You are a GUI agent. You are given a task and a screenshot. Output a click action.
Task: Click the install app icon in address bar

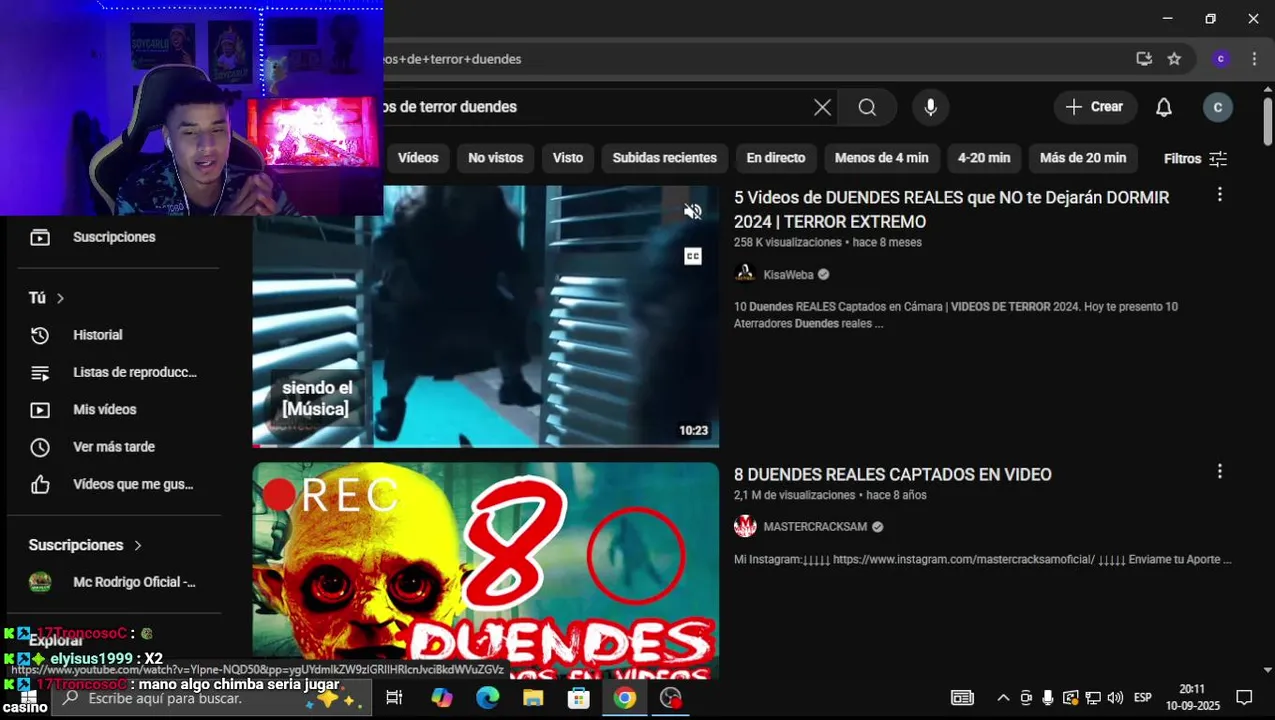pos(1144,59)
